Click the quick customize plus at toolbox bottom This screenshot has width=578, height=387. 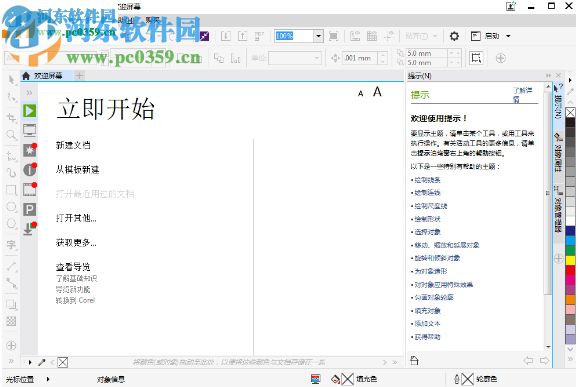[x=11, y=345]
